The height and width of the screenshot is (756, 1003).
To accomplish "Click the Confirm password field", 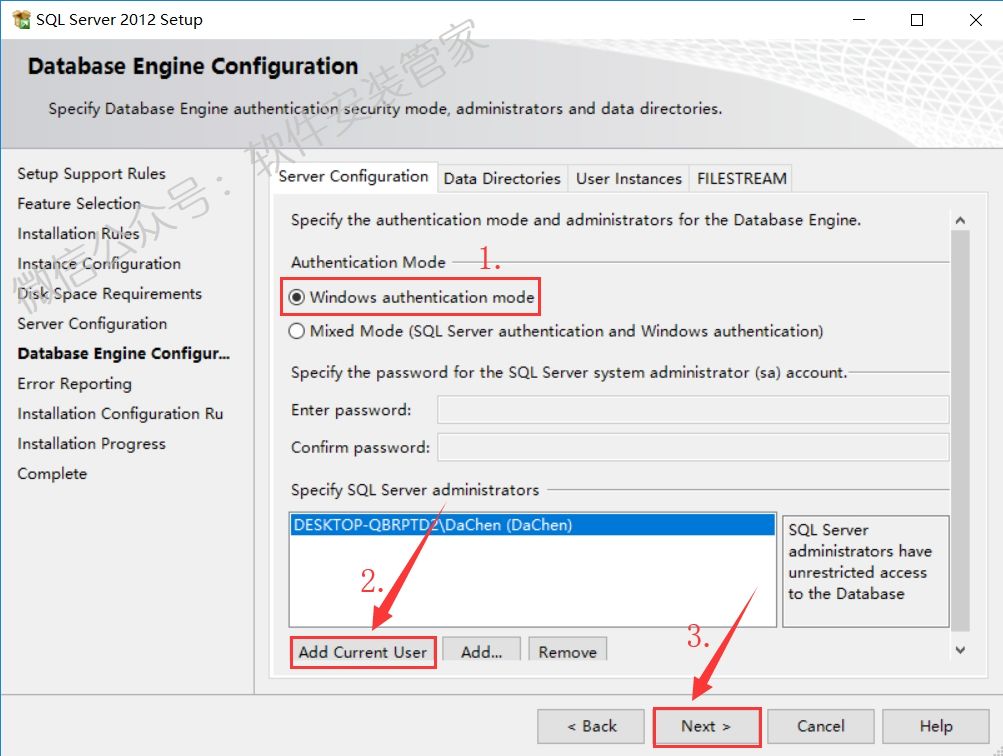I will click(693, 447).
